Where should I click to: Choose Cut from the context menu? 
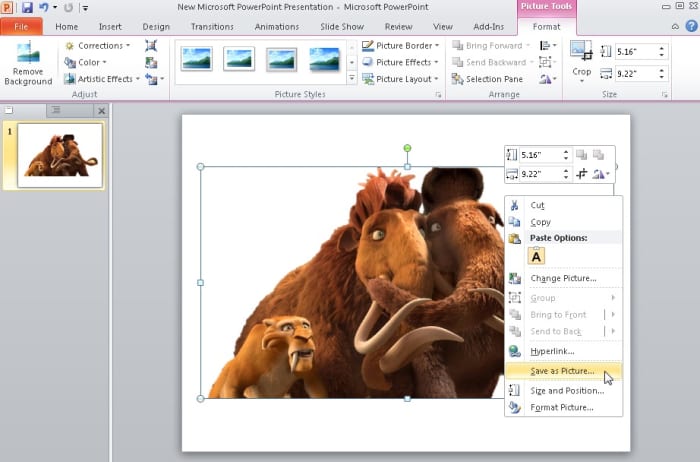pos(563,205)
